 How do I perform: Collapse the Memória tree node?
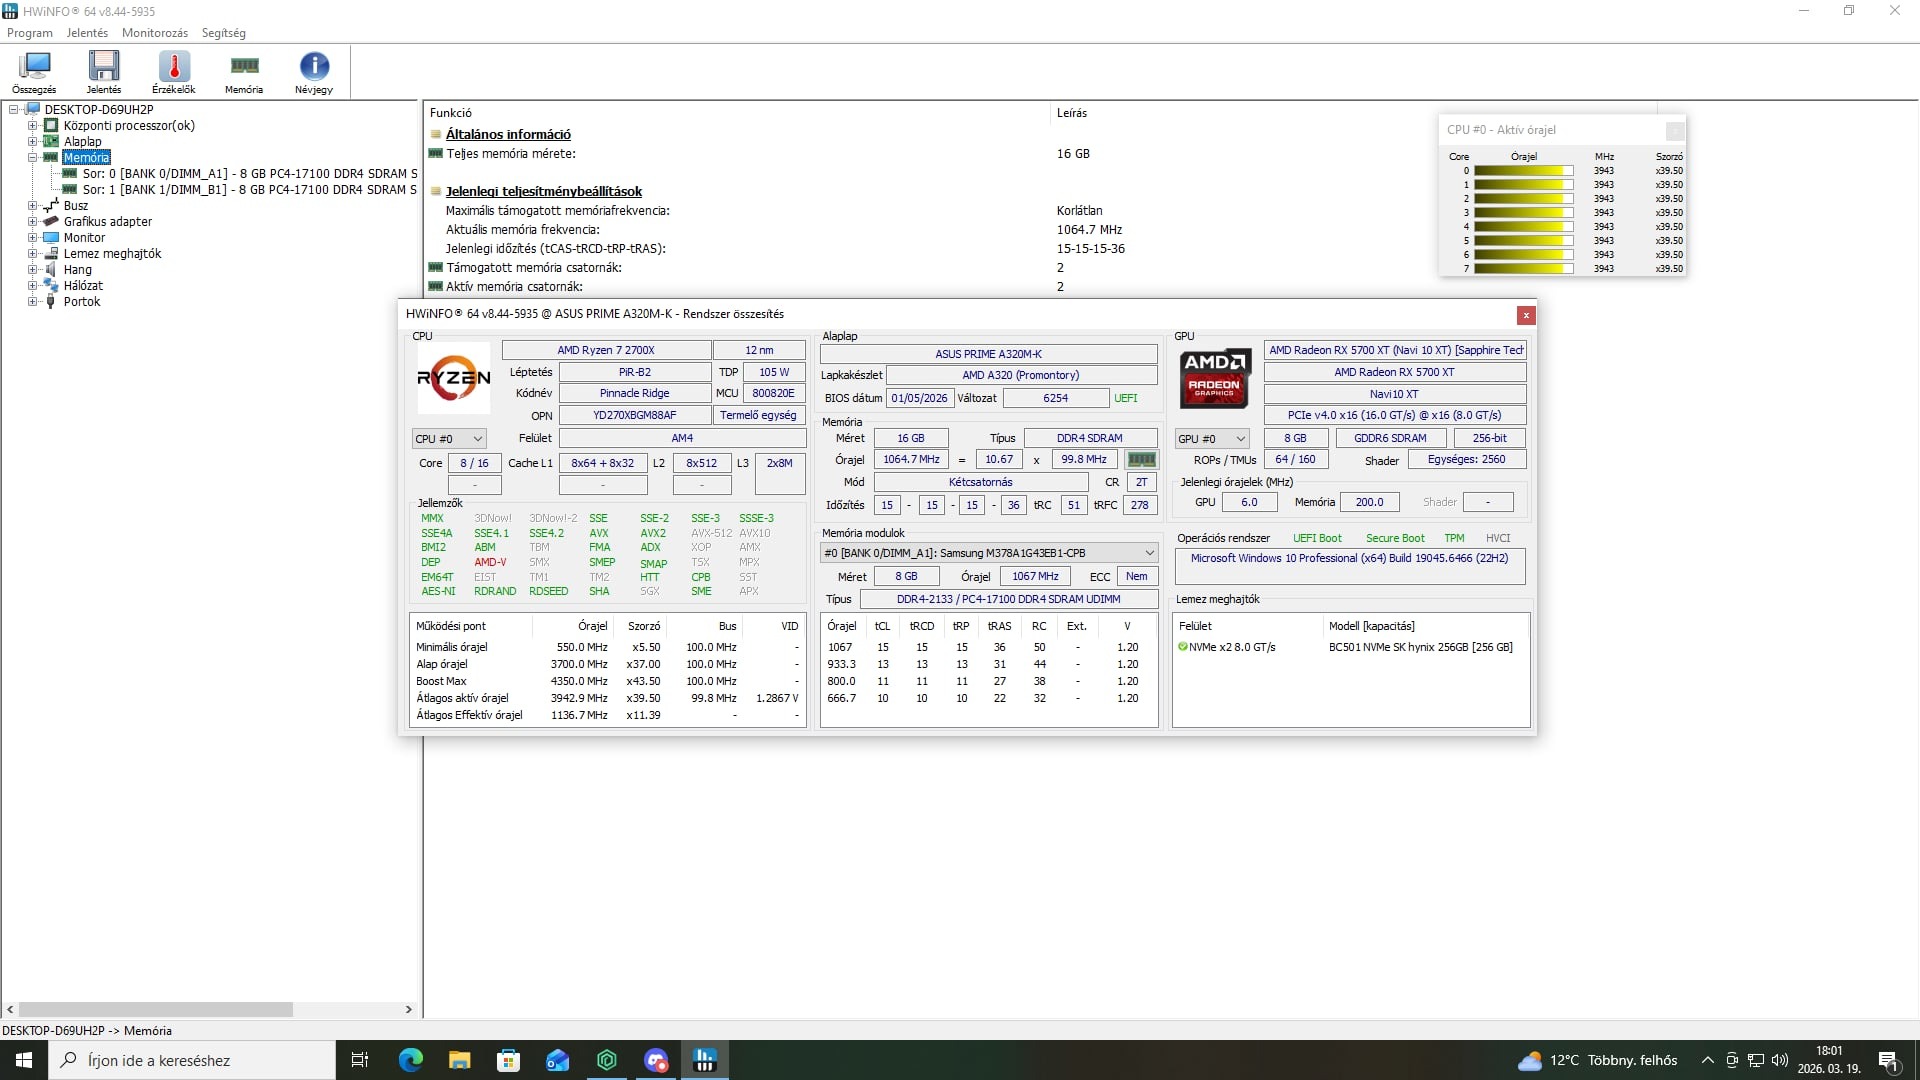tap(32, 158)
